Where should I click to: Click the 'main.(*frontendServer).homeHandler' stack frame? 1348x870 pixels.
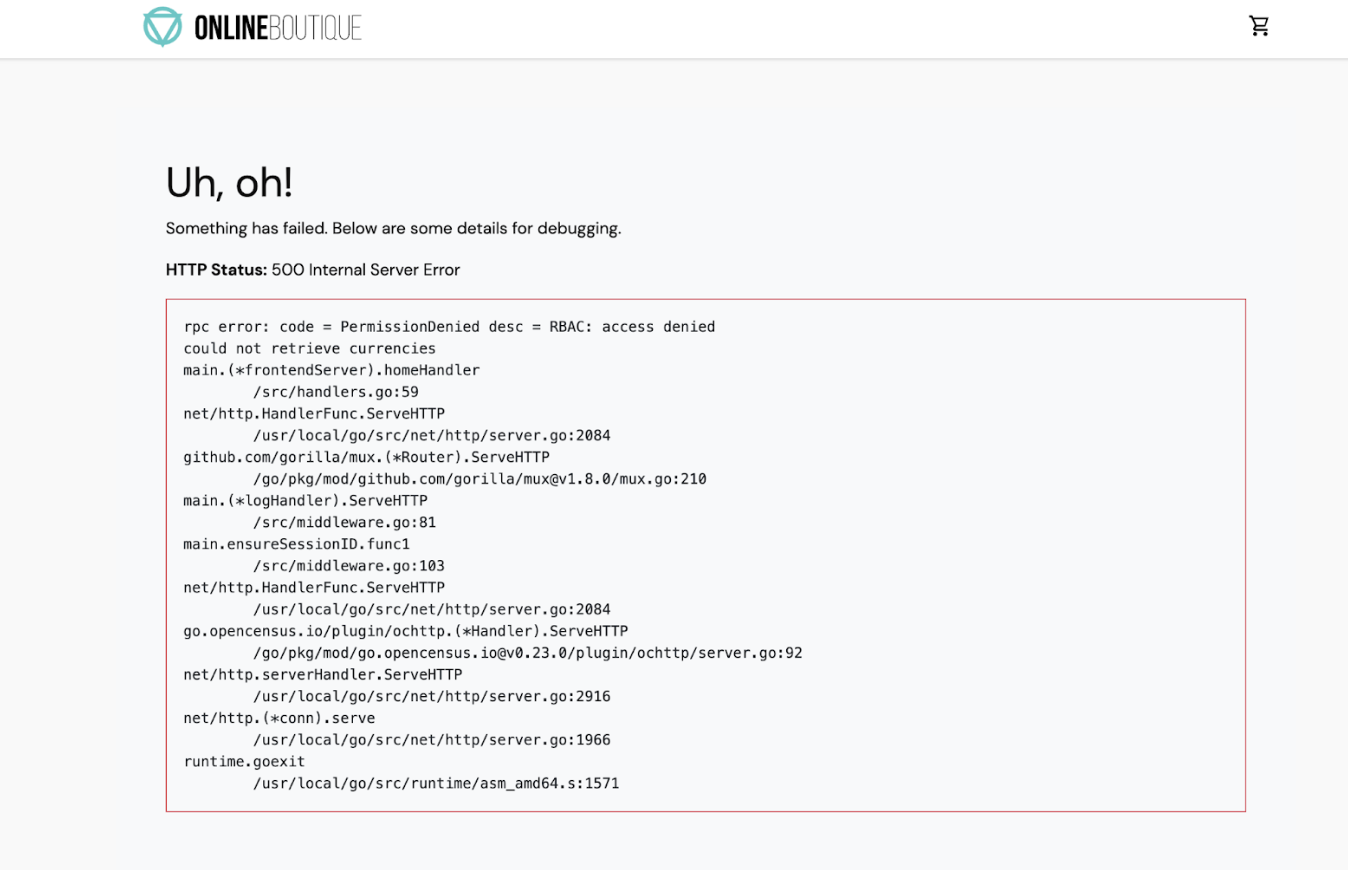pyautogui.click(x=330, y=369)
